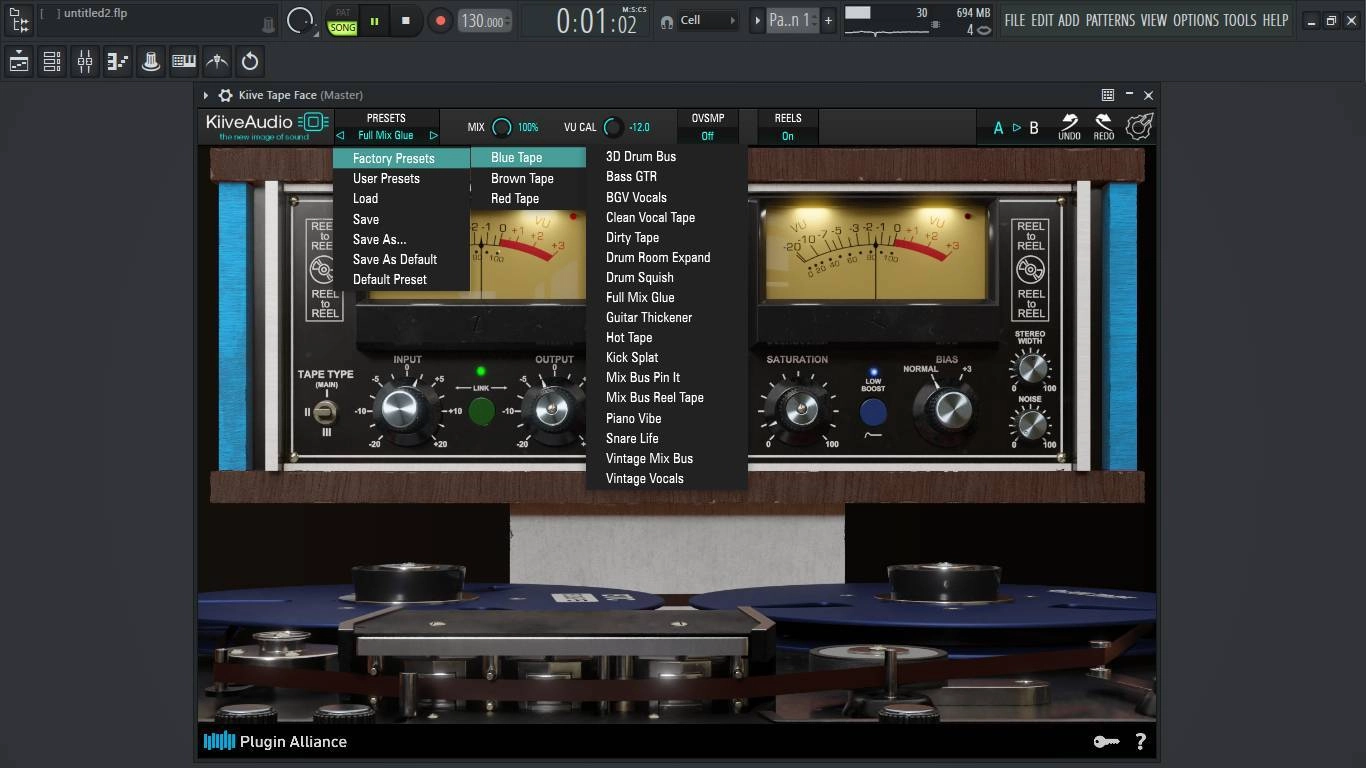Click the A to B copy arrow
Image resolution: width=1366 pixels, height=768 pixels.
1017,128
